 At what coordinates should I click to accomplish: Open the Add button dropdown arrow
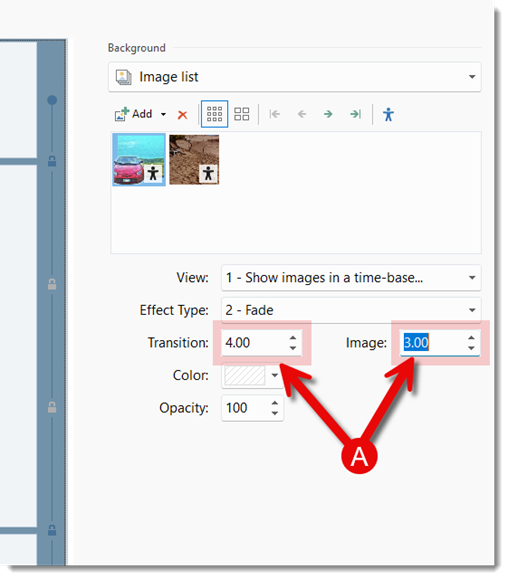[x=163, y=114]
